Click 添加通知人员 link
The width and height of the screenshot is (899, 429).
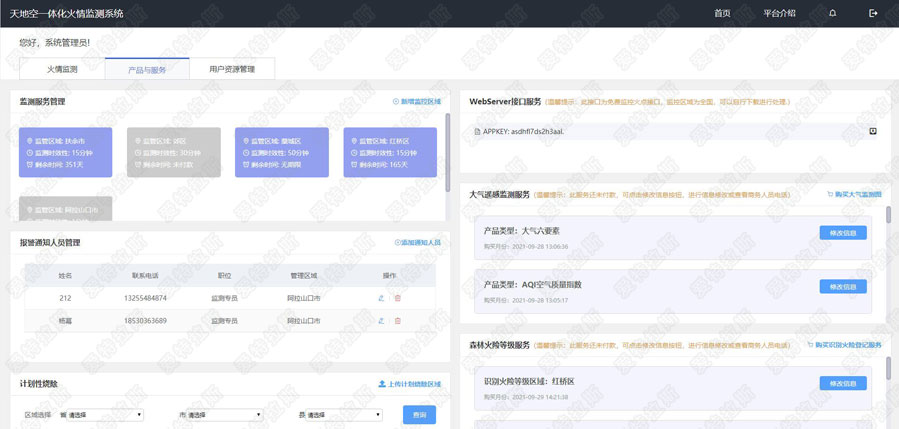(x=417, y=243)
